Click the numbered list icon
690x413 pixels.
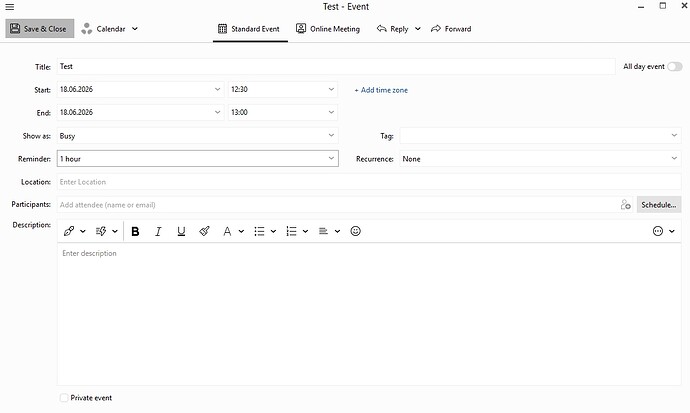coord(291,231)
